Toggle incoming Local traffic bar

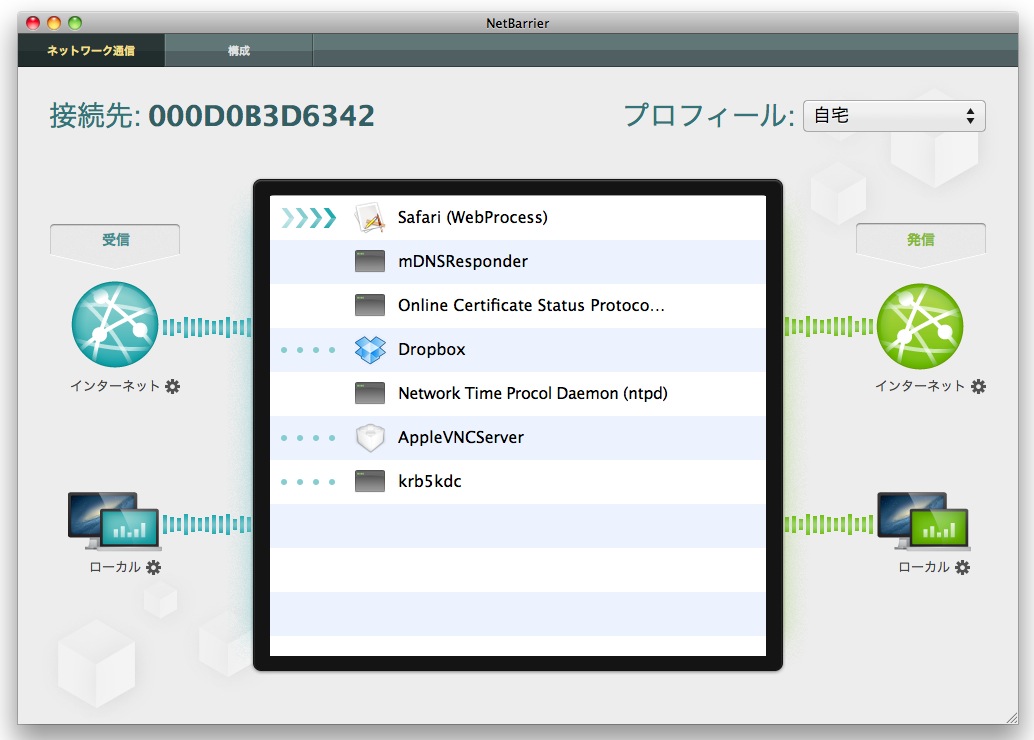207,524
